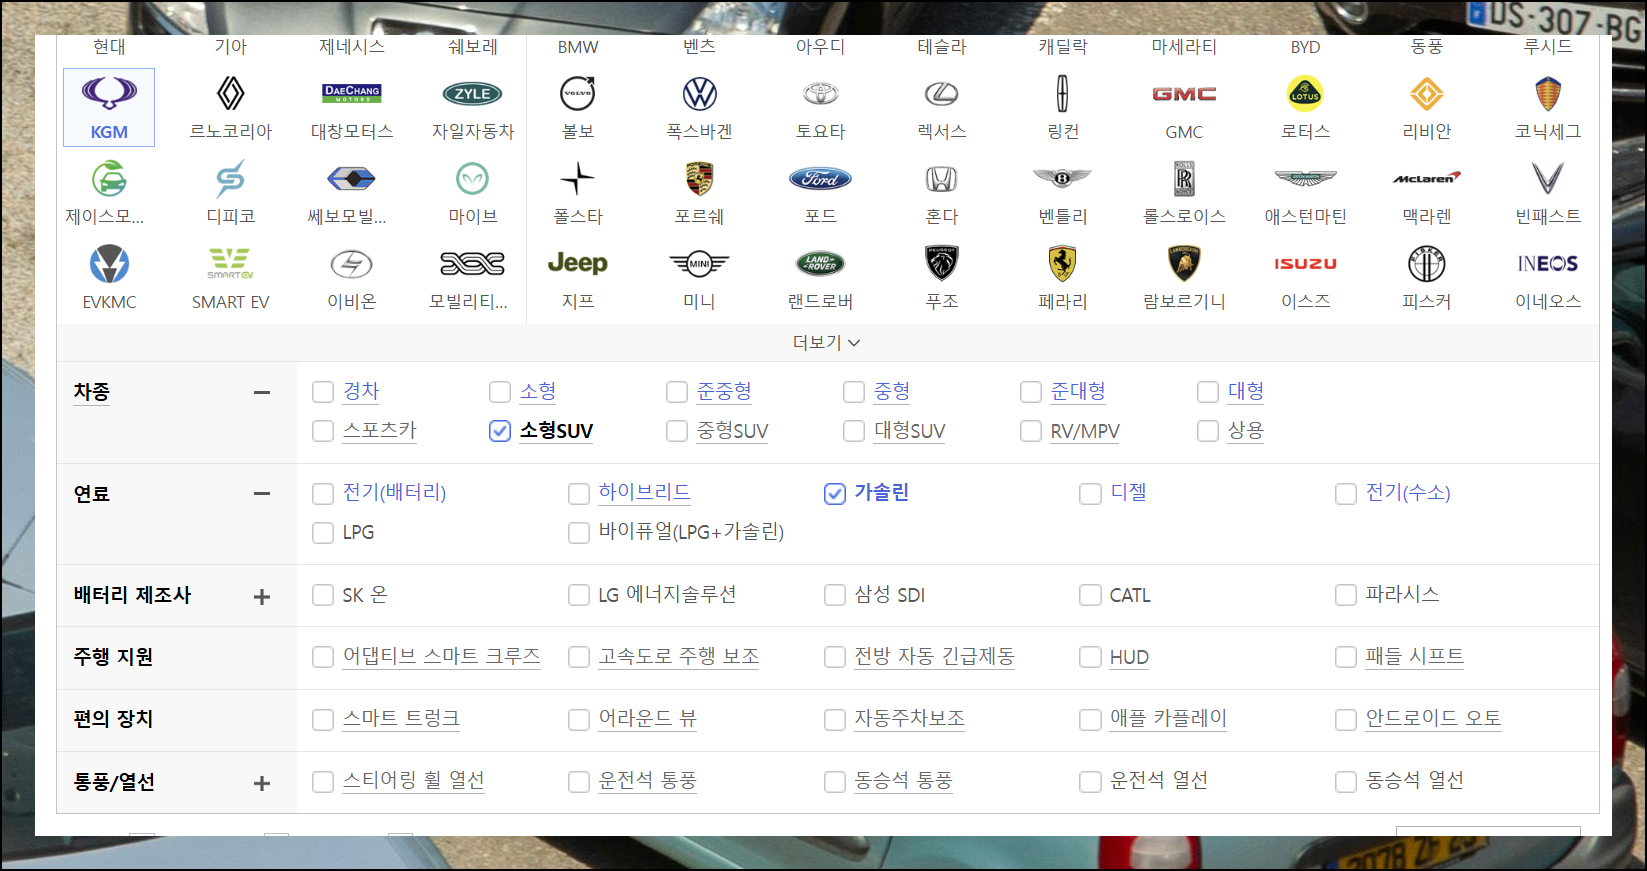This screenshot has height=871, width=1647.
Task: Select the INEOS (이네오스) logo
Action: click(1548, 264)
